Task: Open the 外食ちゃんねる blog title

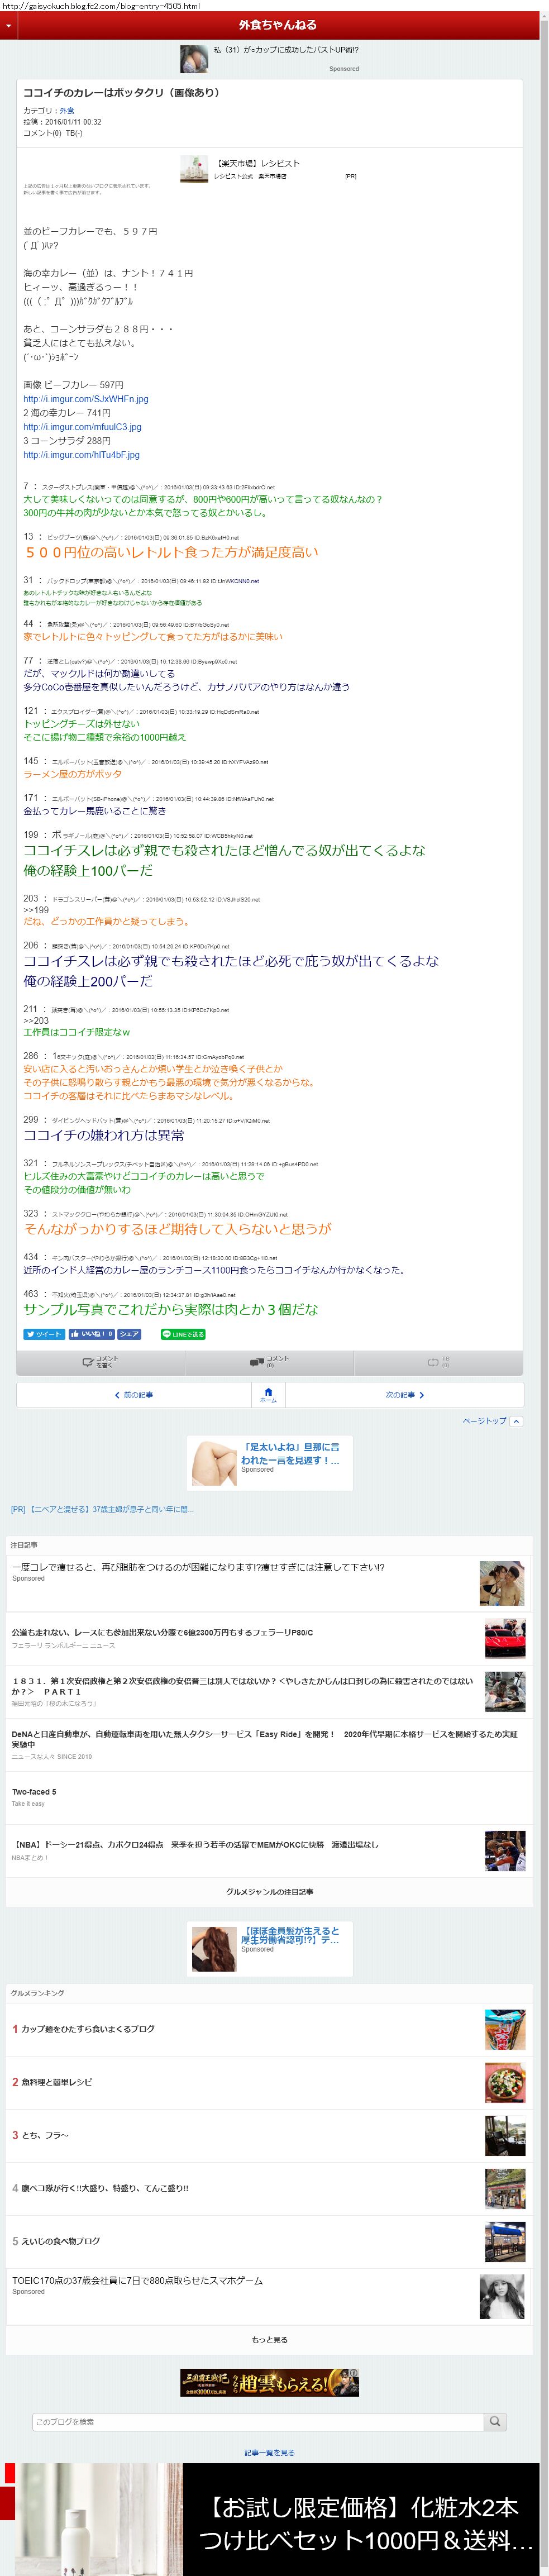Action: coord(277,25)
